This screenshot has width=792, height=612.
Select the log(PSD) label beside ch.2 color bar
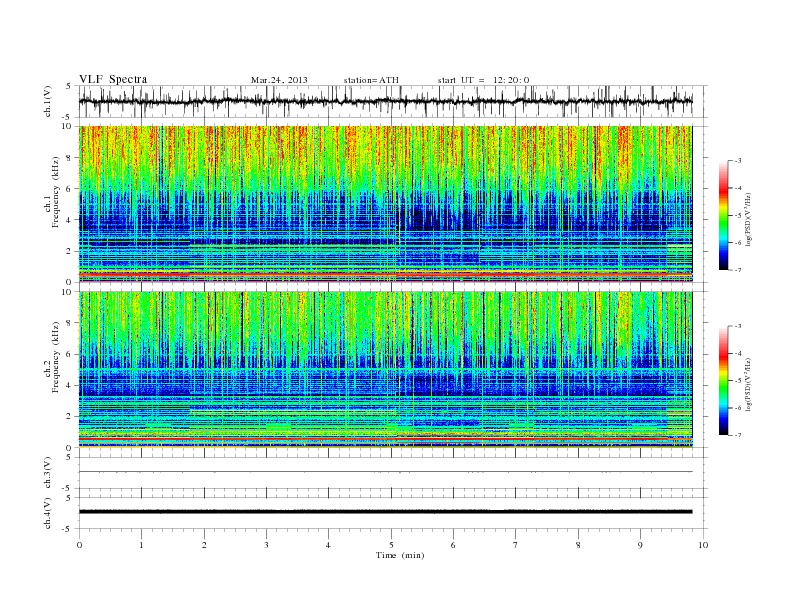(748, 384)
